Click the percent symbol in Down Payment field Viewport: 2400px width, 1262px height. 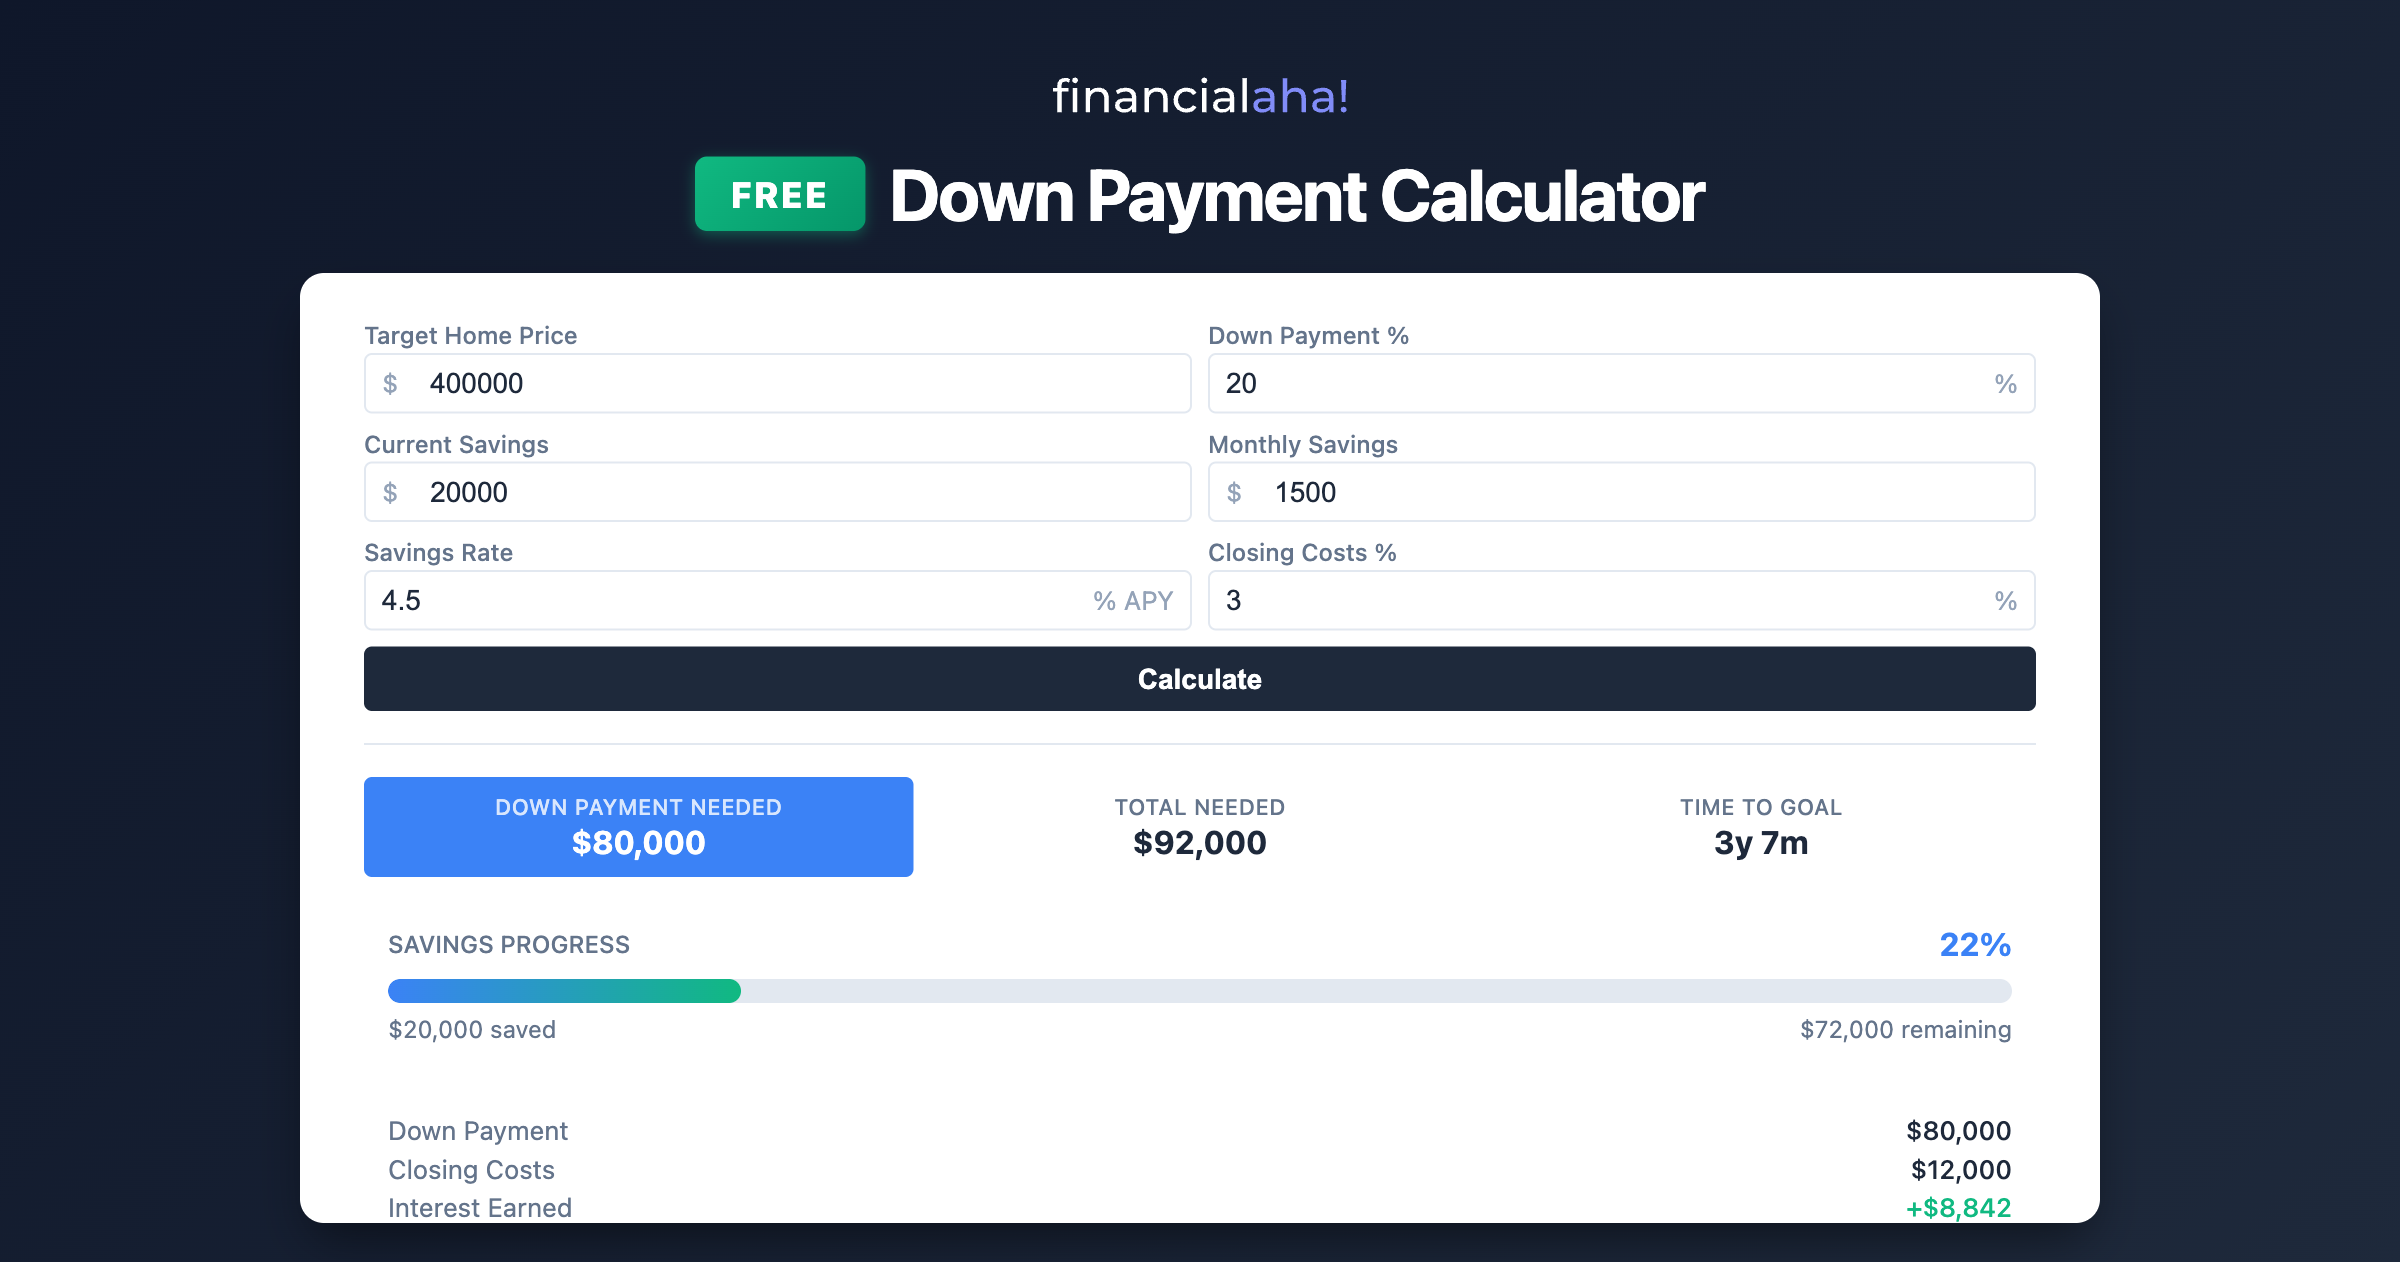2006,383
